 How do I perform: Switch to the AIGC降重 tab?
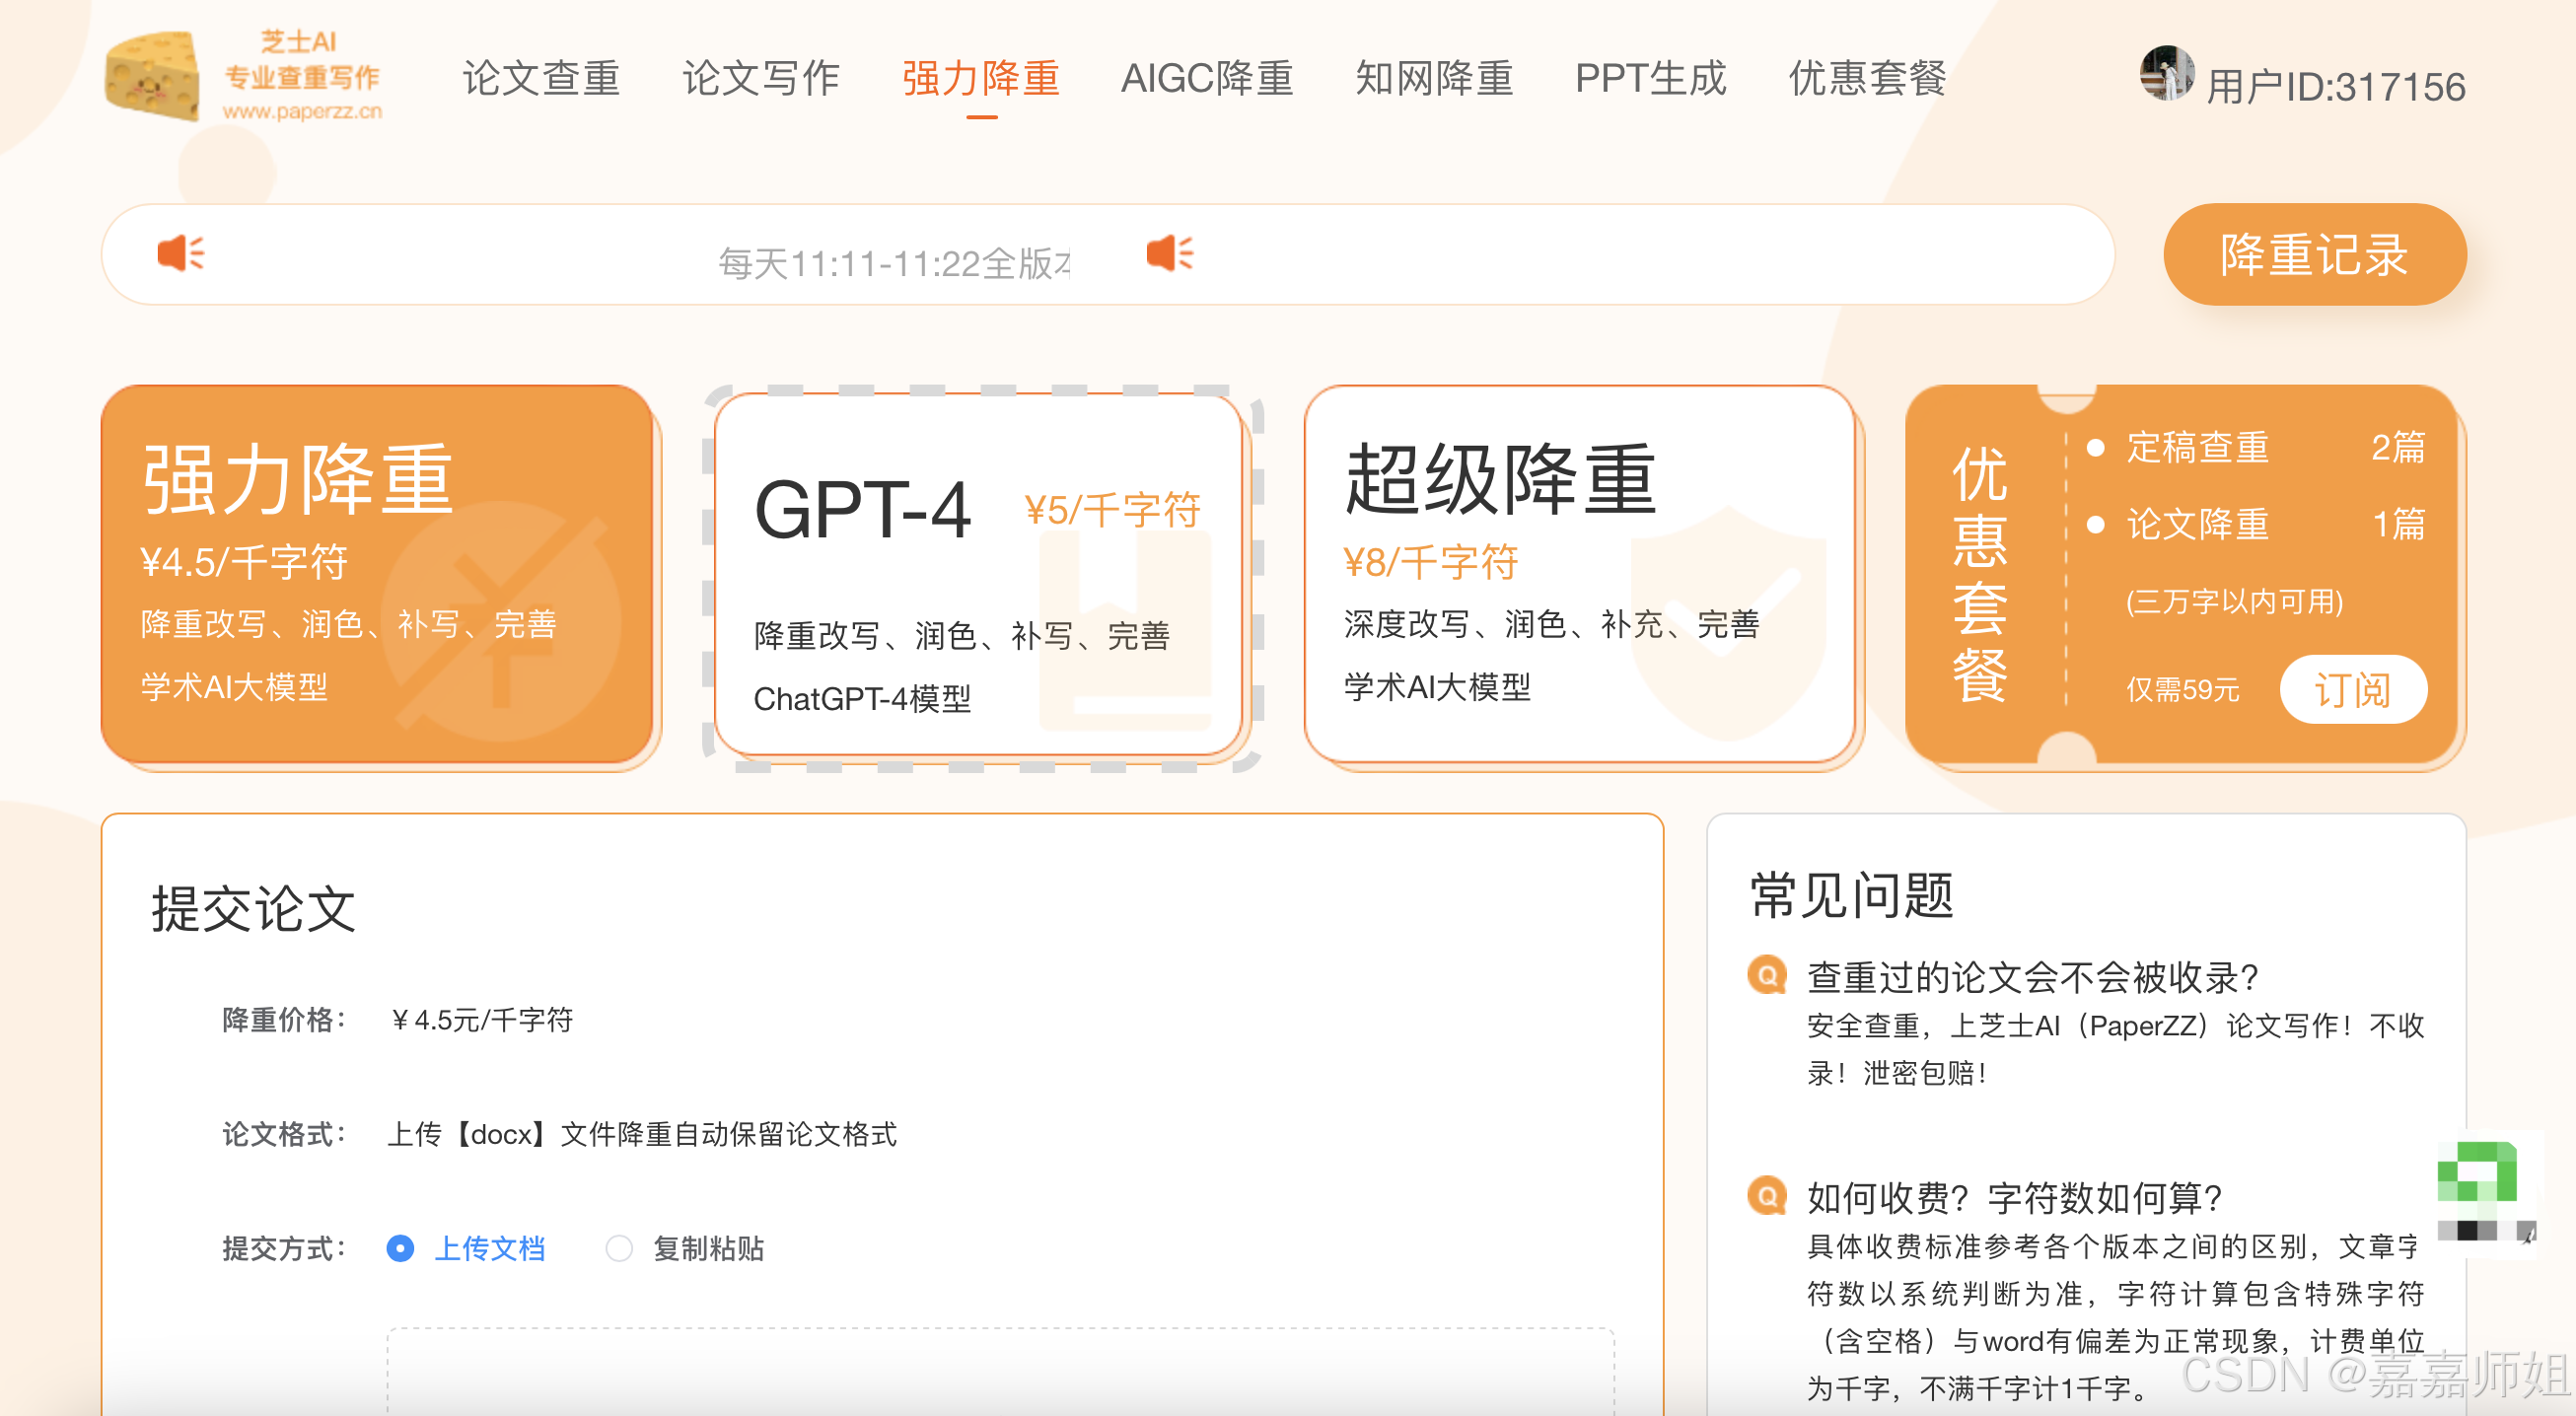tap(1206, 79)
